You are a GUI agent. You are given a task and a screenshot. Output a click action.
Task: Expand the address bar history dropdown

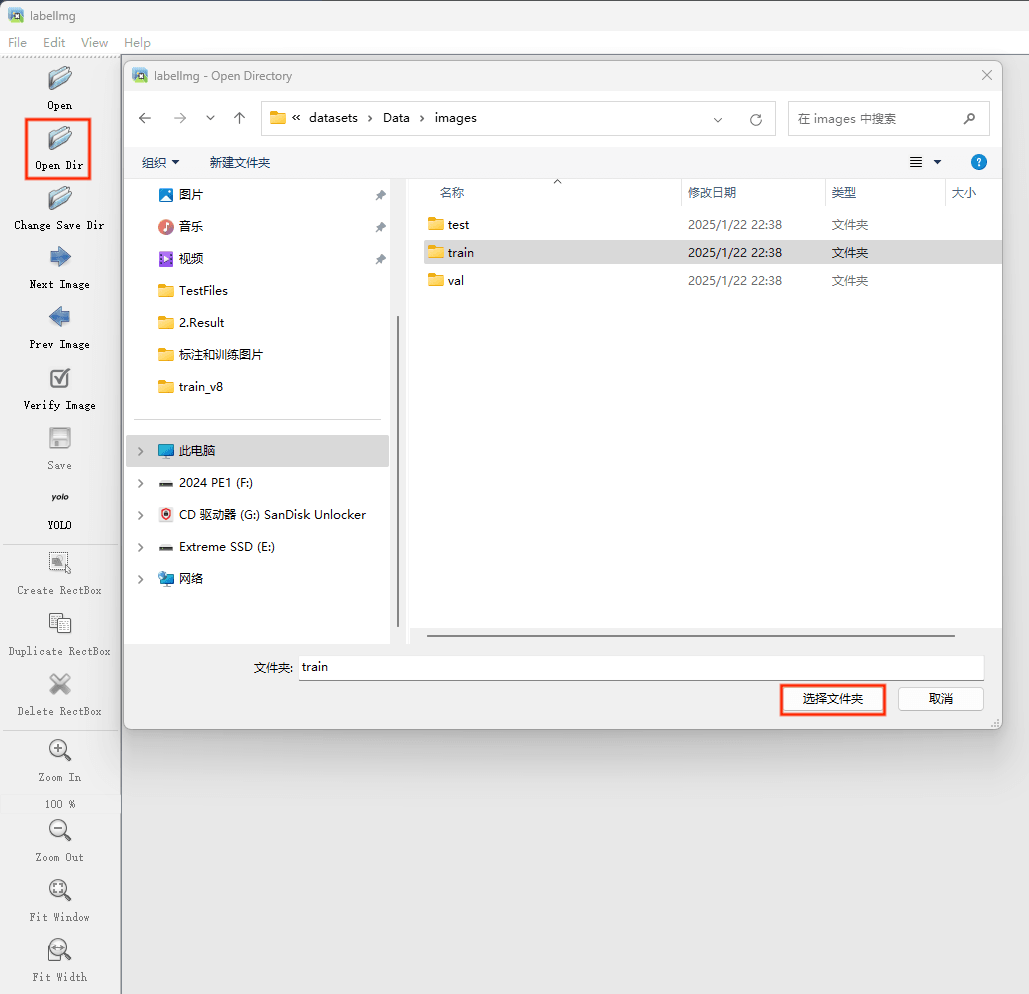coord(718,119)
